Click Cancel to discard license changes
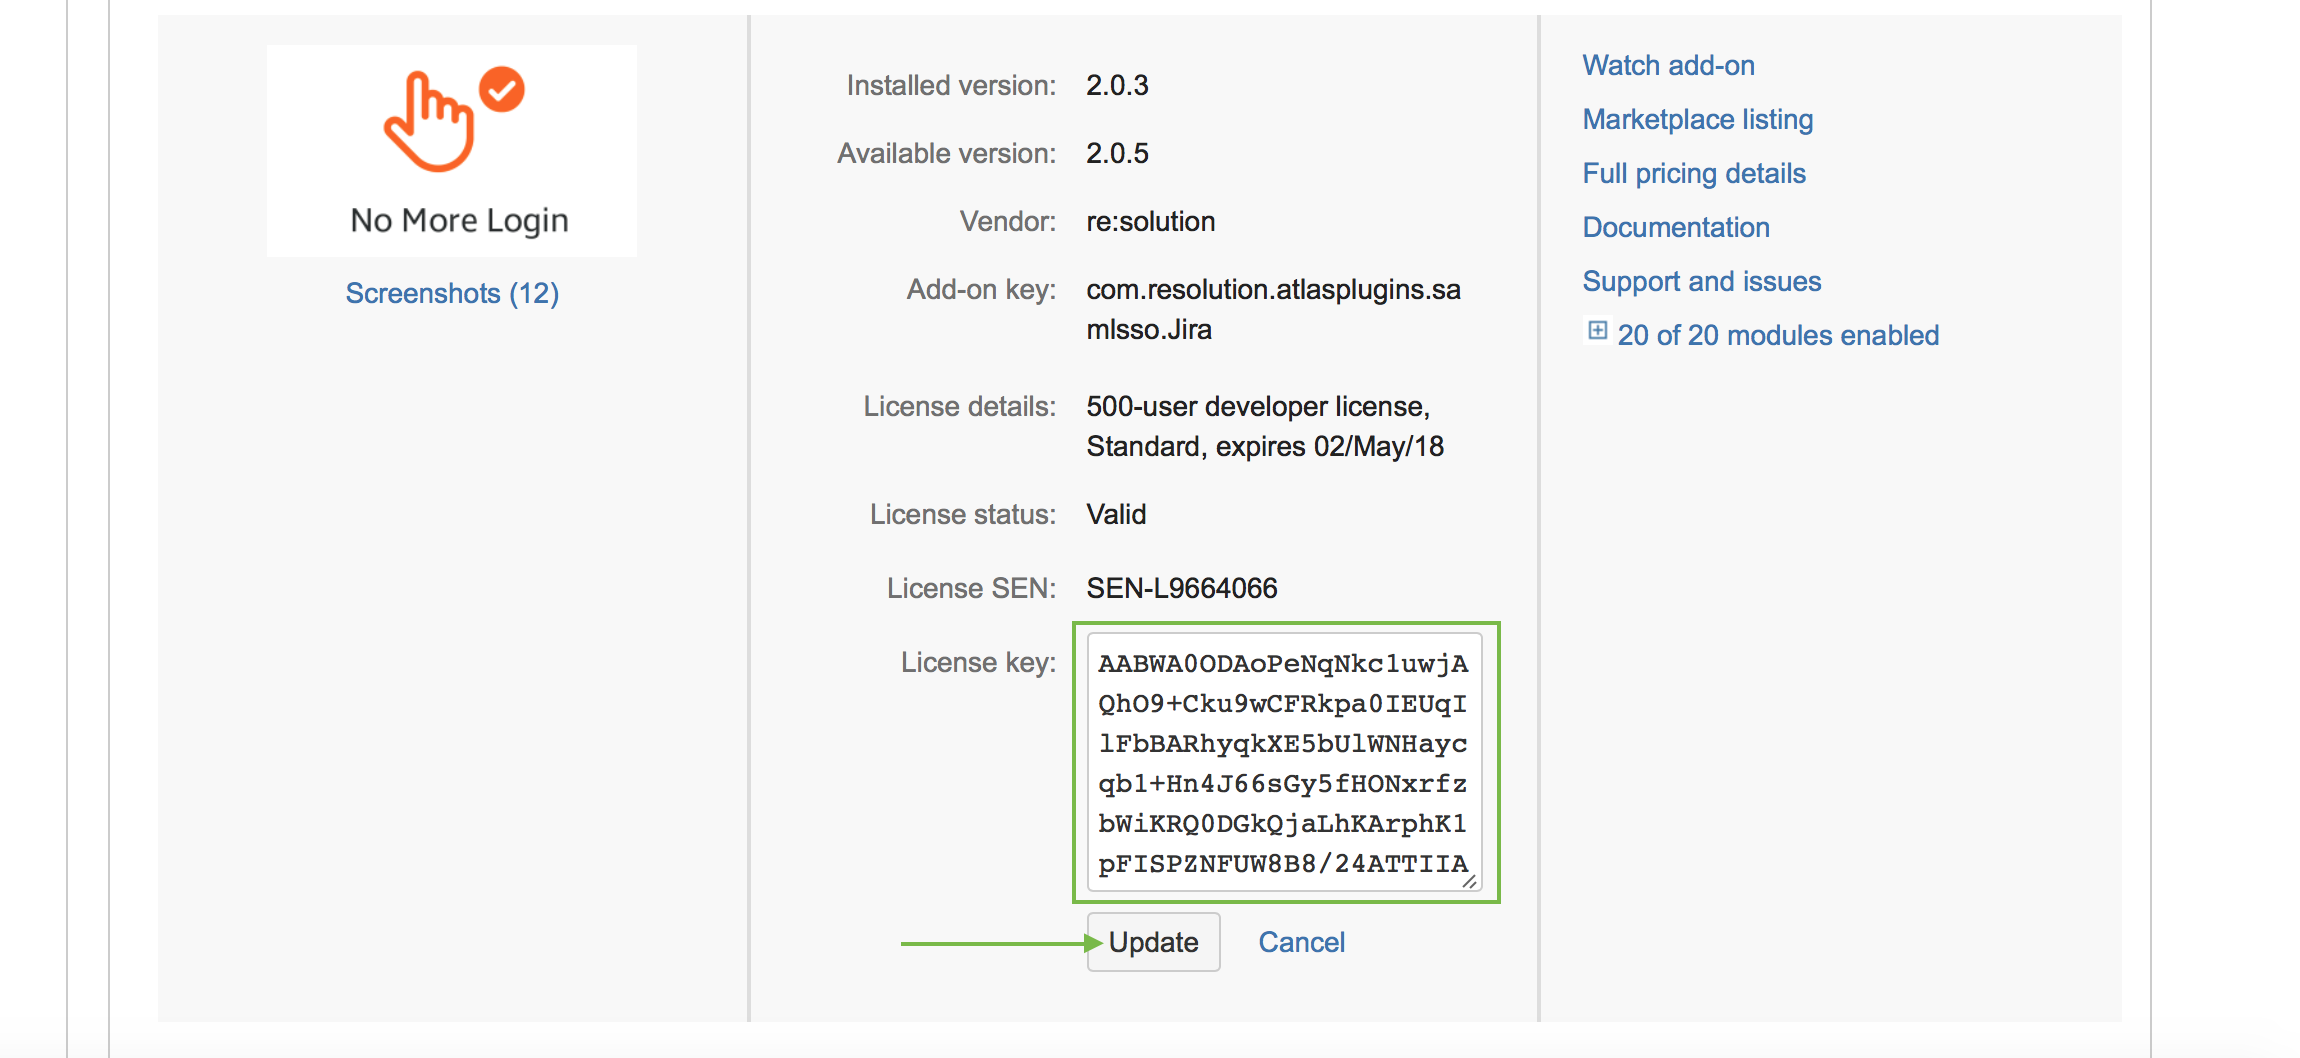This screenshot has height=1058, width=2300. [x=1301, y=941]
